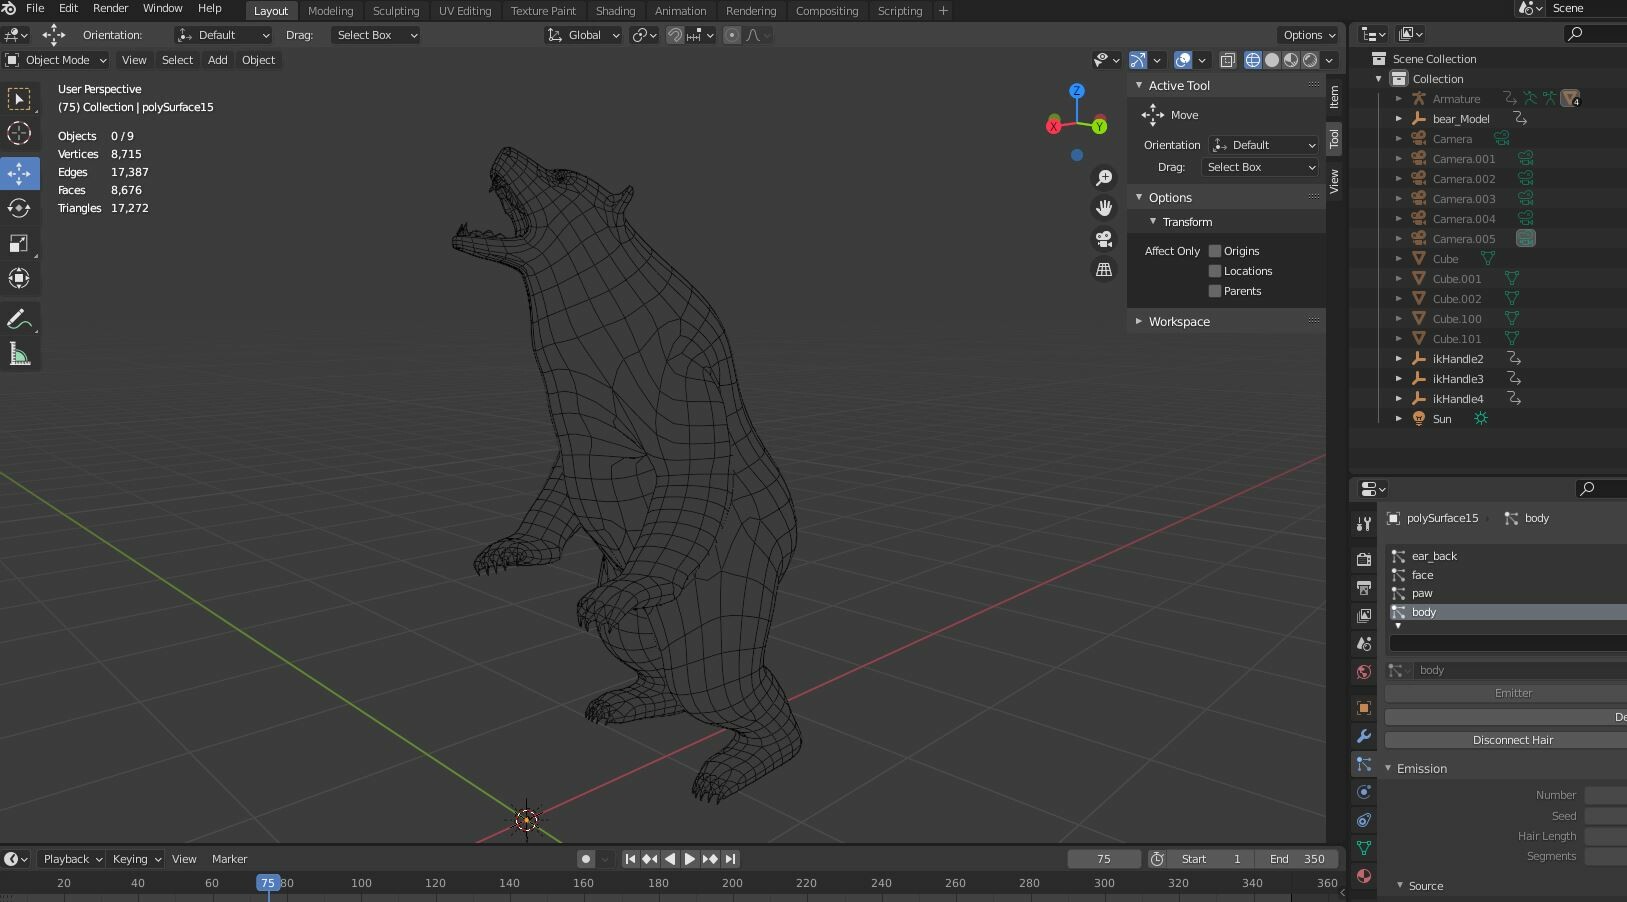Screen dimensions: 1627x902
Task: Expand the Armature item in the outliner
Action: click(1399, 99)
